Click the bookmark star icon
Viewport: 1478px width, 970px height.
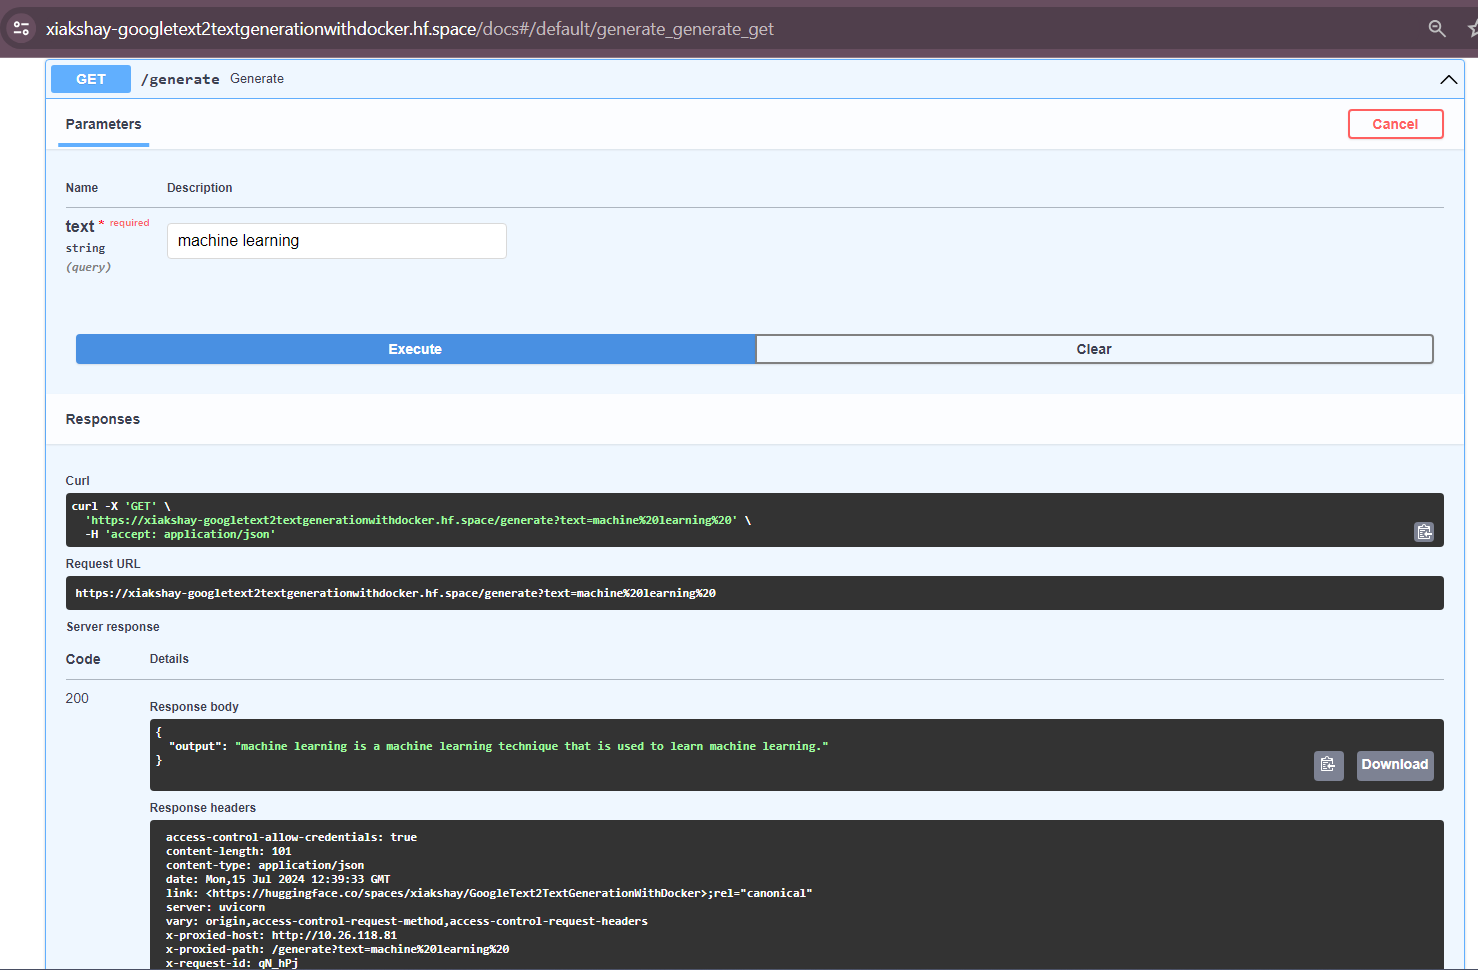click(1472, 29)
